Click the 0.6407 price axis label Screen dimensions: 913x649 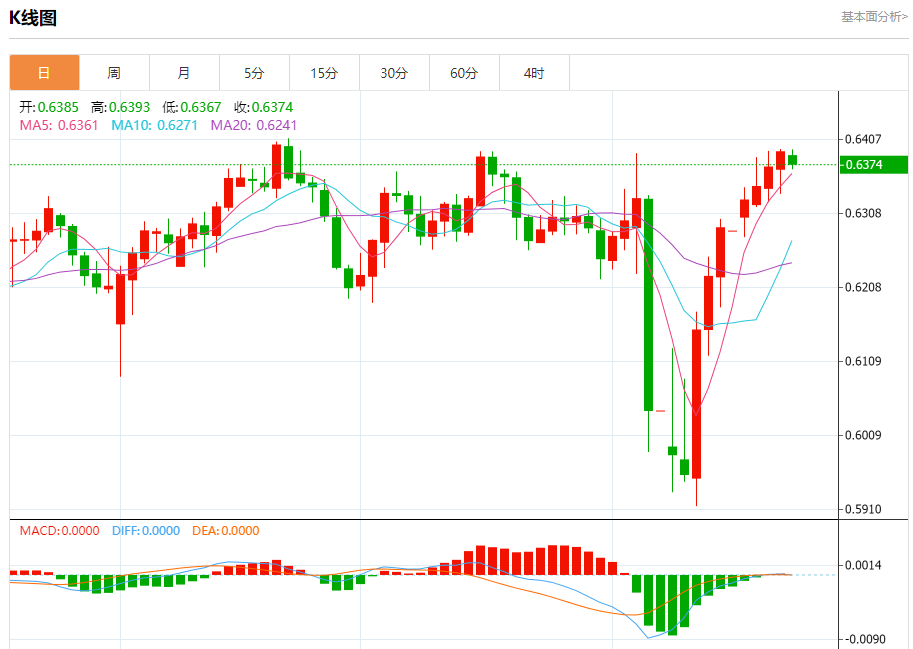pos(863,139)
